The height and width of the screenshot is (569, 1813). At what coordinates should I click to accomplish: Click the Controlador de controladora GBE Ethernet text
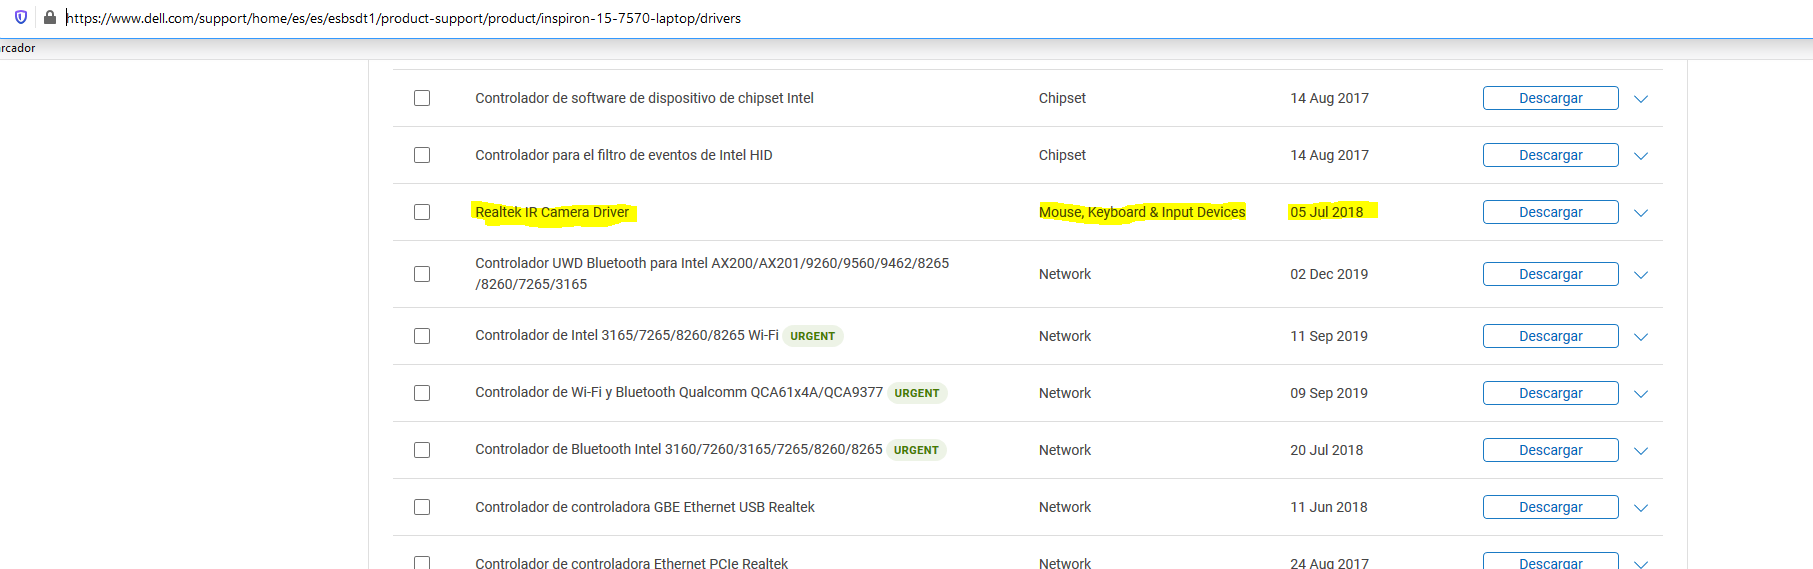pos(645,507)
